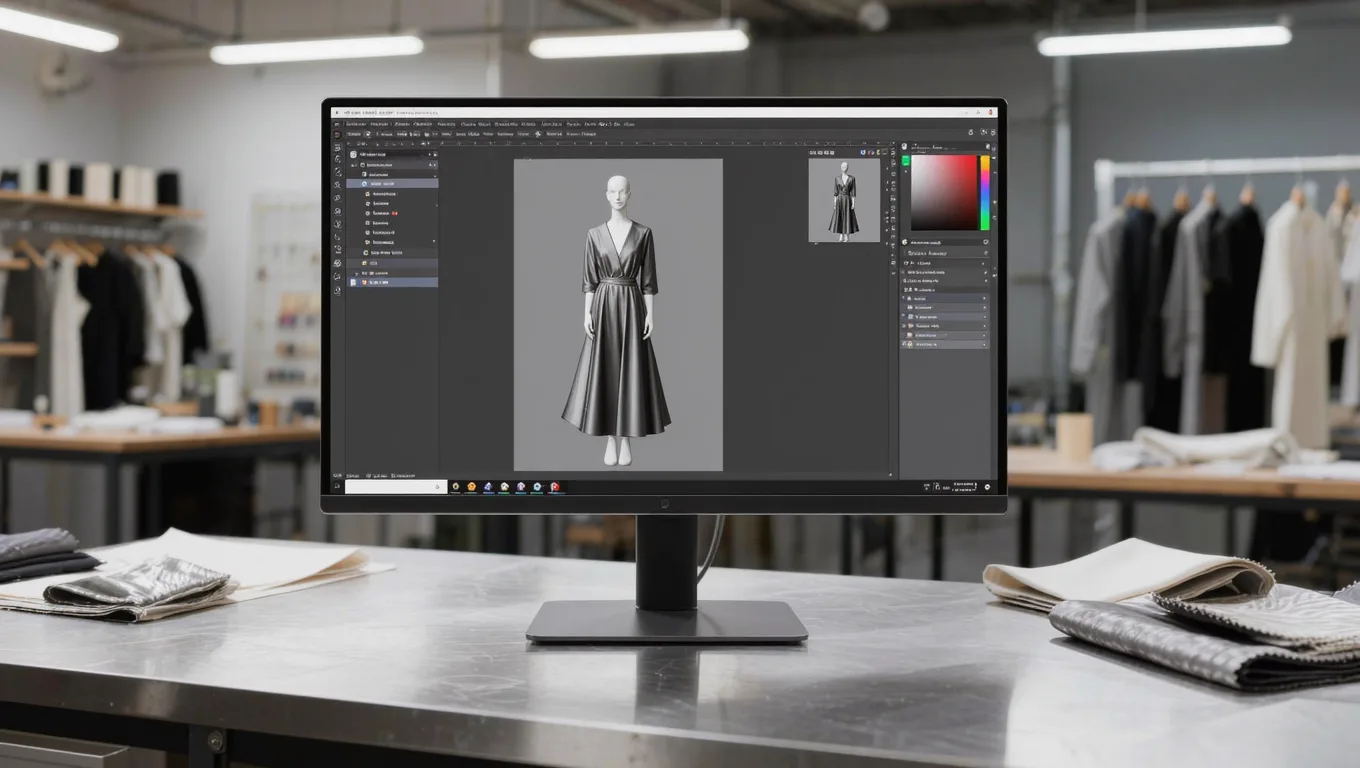This screenshot has height=768, width=1360.
Task: Click the small dress preview thumbnail in the navigator
Action: tap(844, 199)
